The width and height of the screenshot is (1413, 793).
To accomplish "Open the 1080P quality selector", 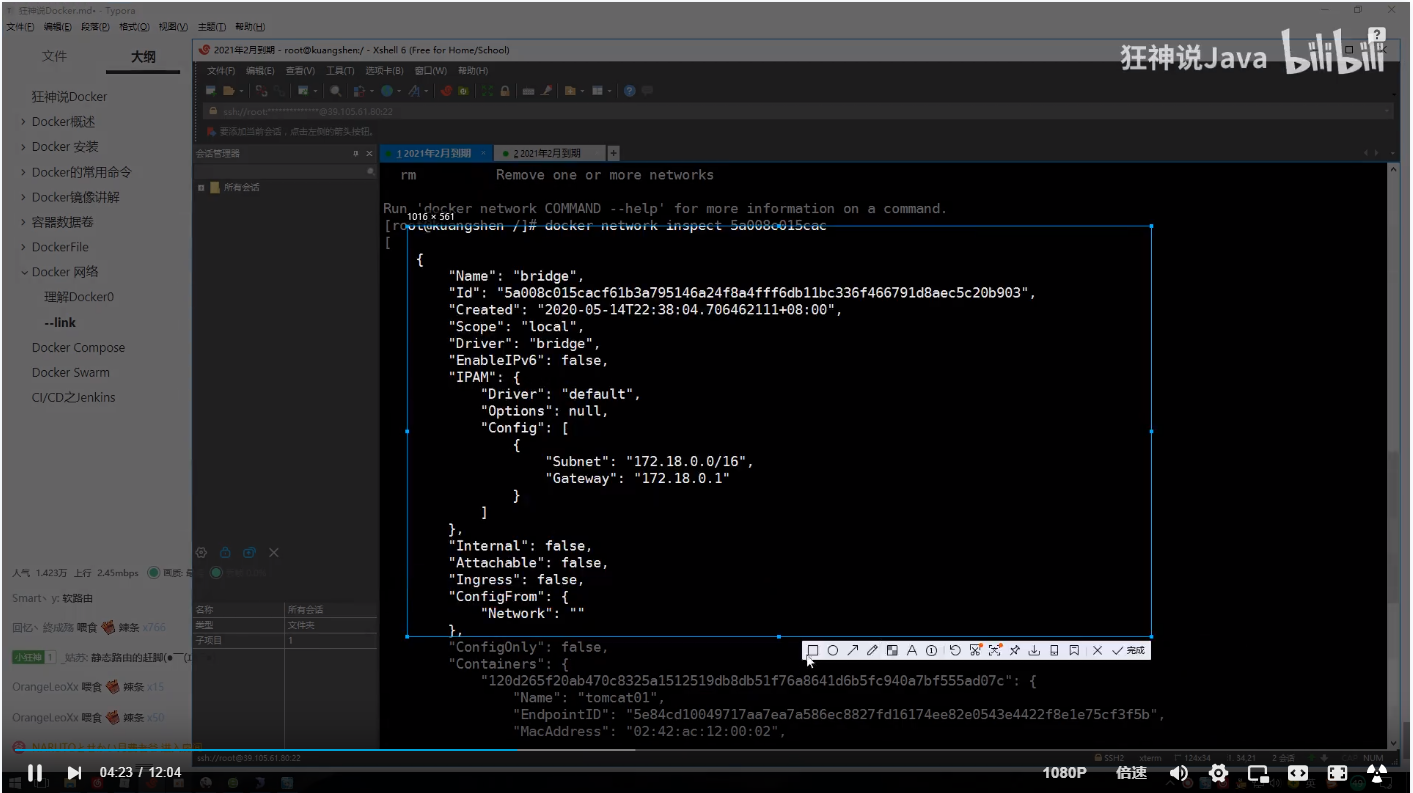I will [x=1064, y=772].
